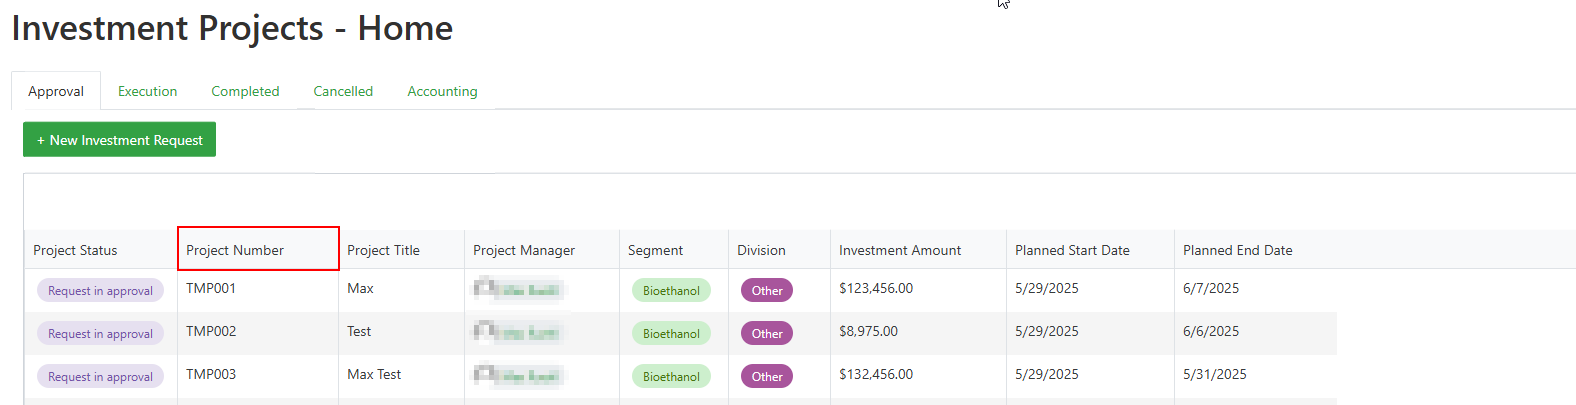Viewport: 1576px width, 405px height.
Task: Click the Other division badge for TMP003
Action: click(x=767, y=377)
